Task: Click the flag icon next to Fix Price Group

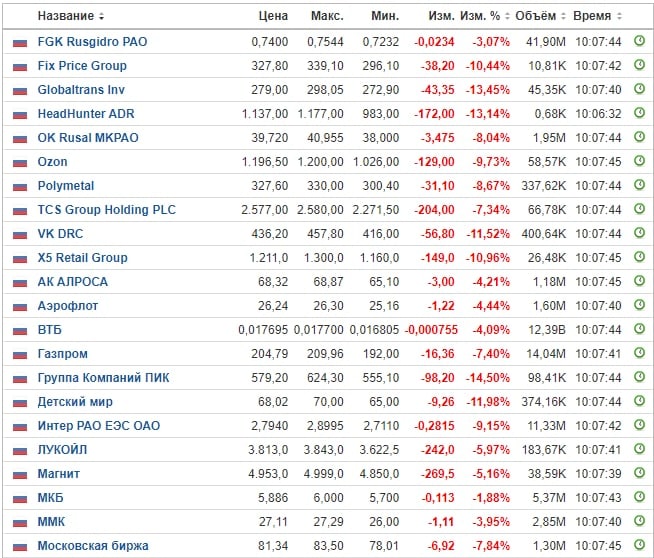Action: pyautogui.click(x=20, y=66)
